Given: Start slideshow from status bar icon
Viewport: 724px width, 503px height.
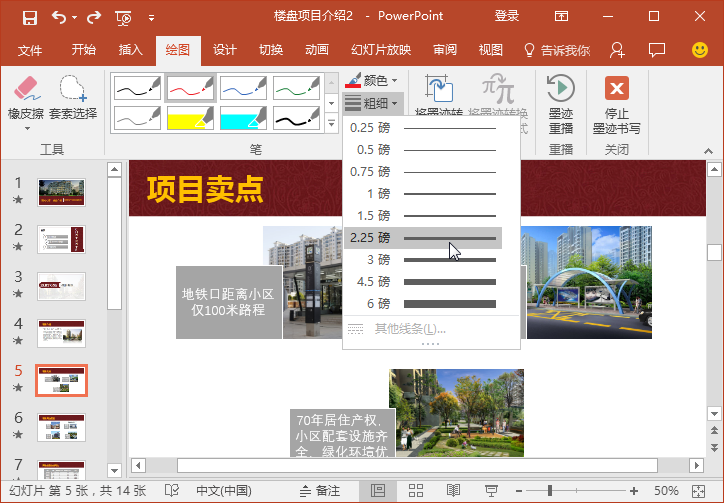Looking at the screenshot, I should pos(491,491).
